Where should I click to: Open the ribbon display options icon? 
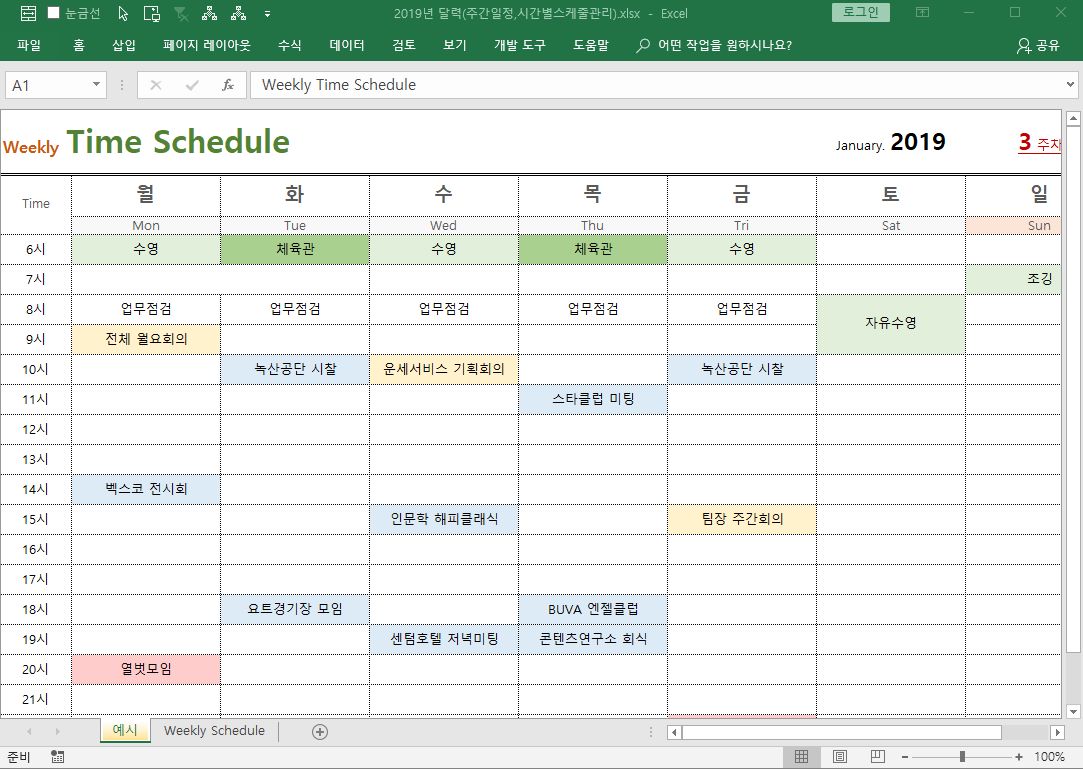click(x=922, y=12)
